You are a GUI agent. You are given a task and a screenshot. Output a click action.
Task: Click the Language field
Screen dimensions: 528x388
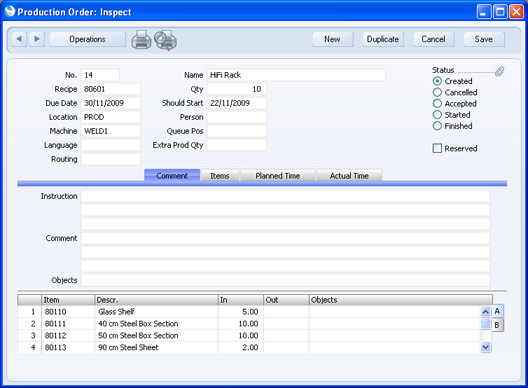pos(110,145)
